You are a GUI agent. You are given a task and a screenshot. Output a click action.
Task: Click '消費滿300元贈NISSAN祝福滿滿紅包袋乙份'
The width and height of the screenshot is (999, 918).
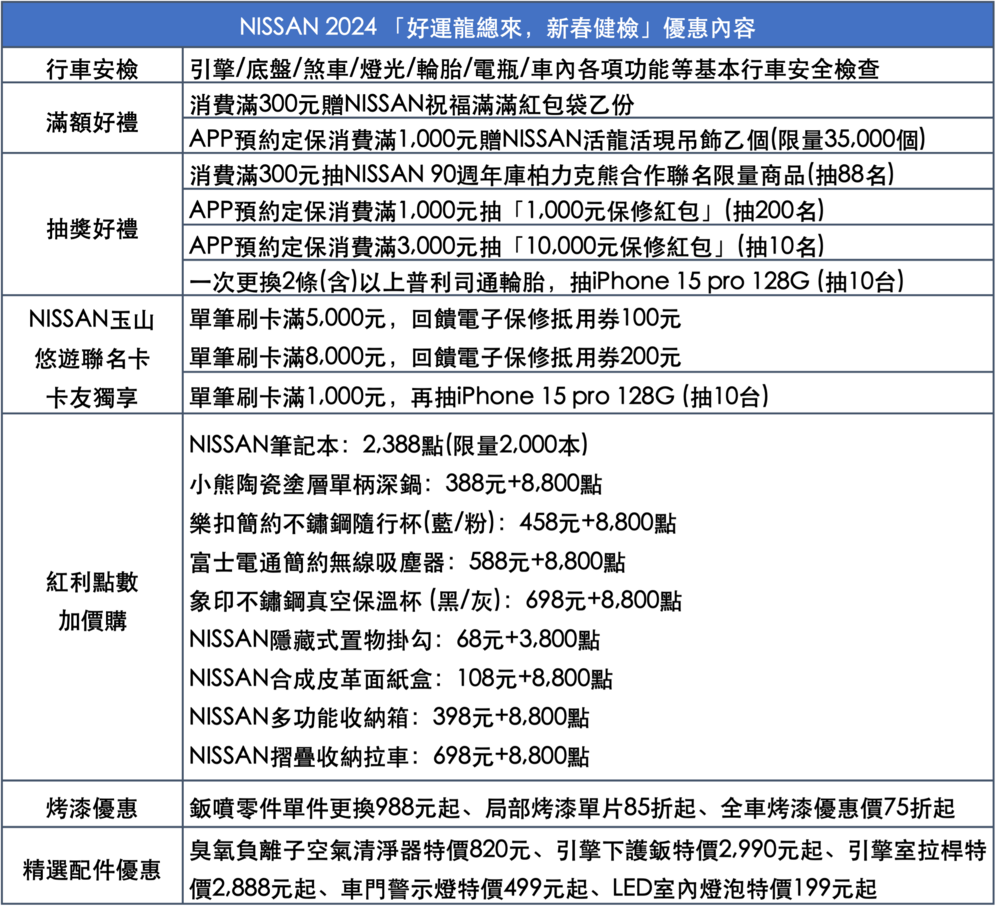coord(412,104)
